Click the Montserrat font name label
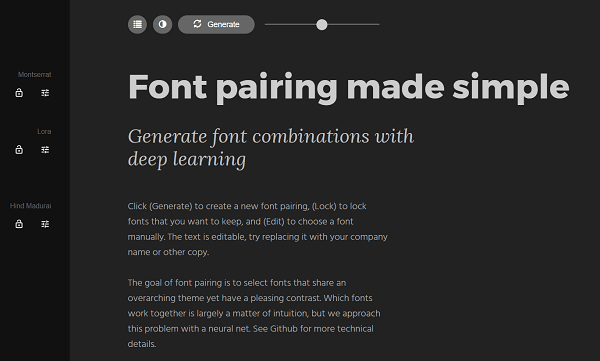 pyautogui.click(x=34, y=75)
